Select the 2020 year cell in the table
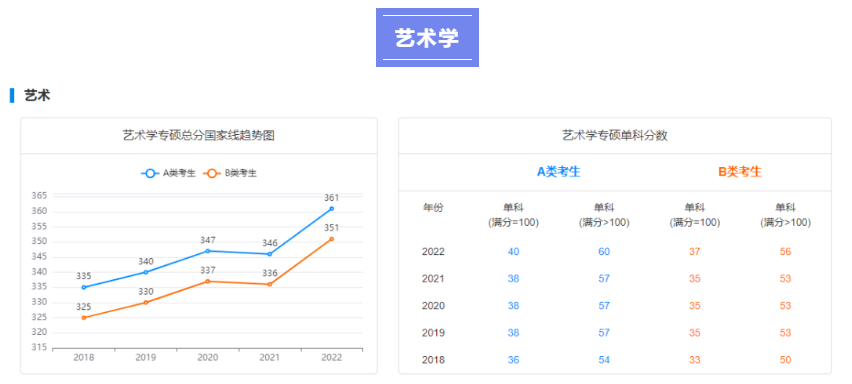The image size is (852, 384). [x=433, y=306]
